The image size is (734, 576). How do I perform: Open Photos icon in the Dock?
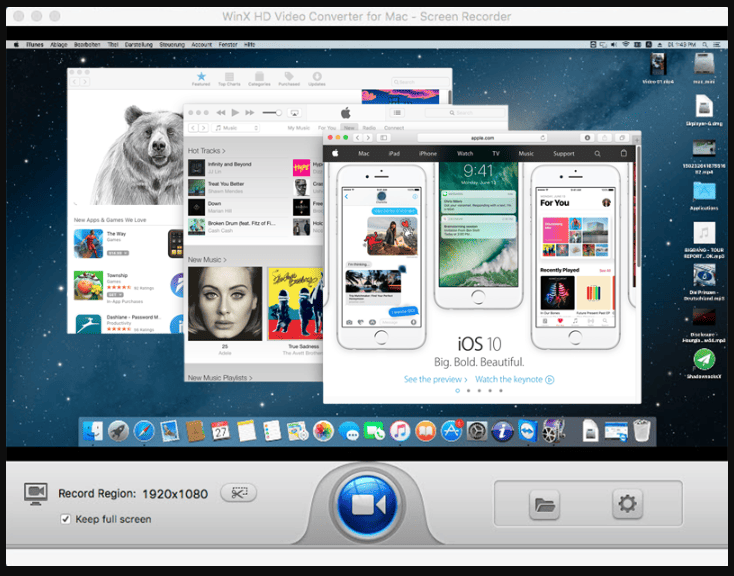(x=323, y=431)
